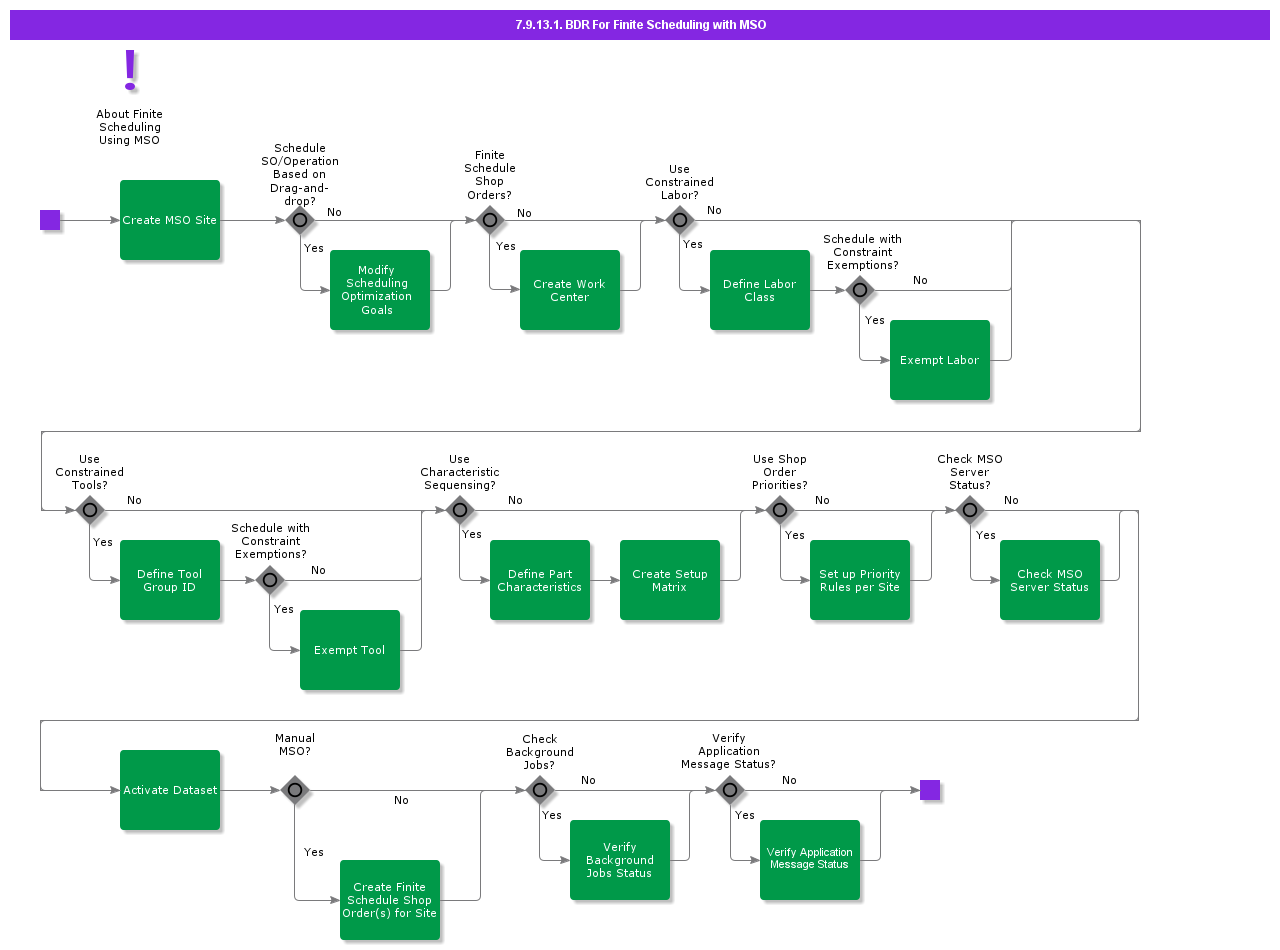This screenshot has height=950, width=1280.
Task: Click the 'Use Constrained Labor?' label text
Action: coord(680,182)
